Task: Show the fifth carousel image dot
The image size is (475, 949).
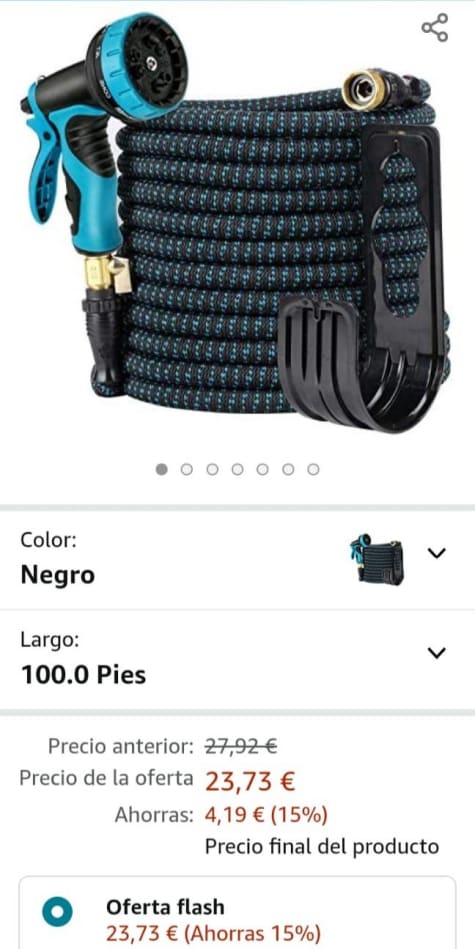Action: pos(262,469)
